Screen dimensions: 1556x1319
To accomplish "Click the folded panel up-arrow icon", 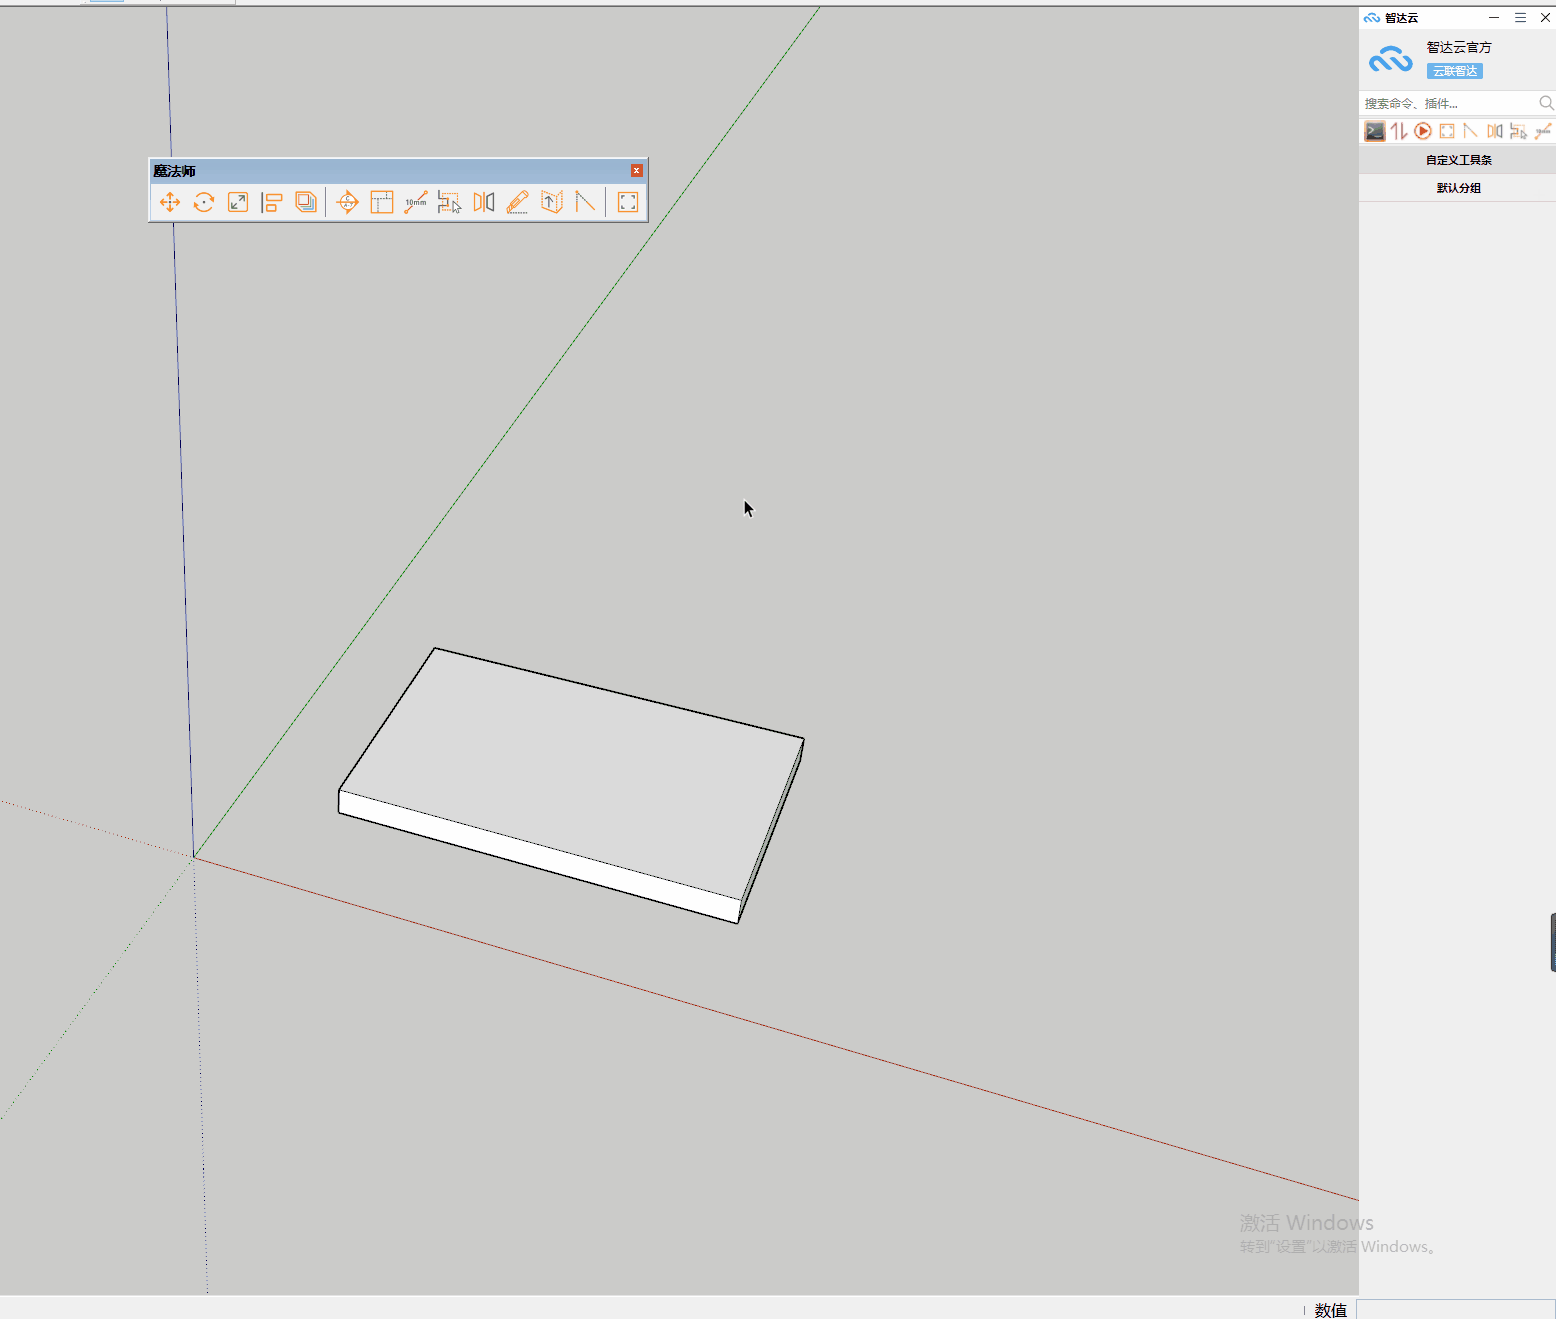I will pyautogui.click(x=551, y=202).
